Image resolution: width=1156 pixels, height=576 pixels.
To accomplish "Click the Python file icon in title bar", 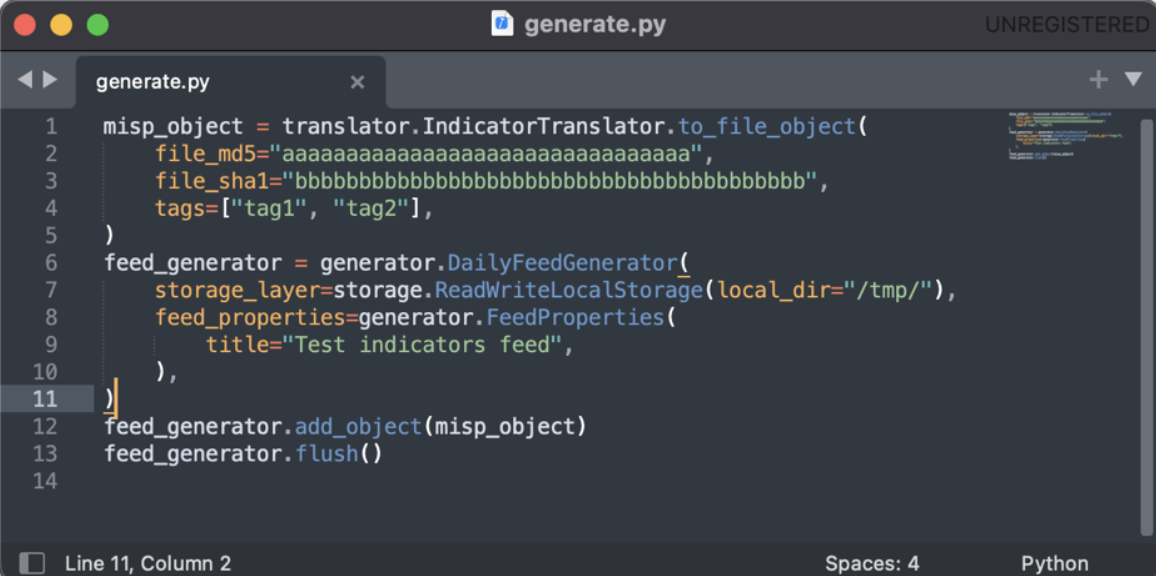I will coord(502,24).
